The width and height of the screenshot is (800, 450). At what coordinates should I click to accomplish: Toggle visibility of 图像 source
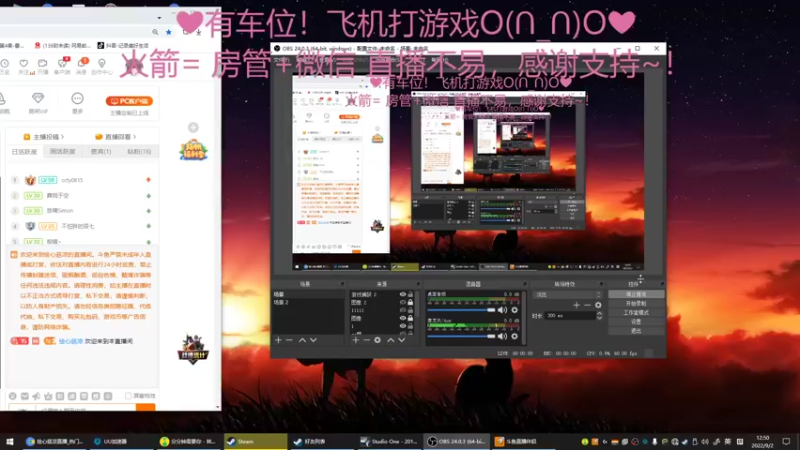point(403,318)
